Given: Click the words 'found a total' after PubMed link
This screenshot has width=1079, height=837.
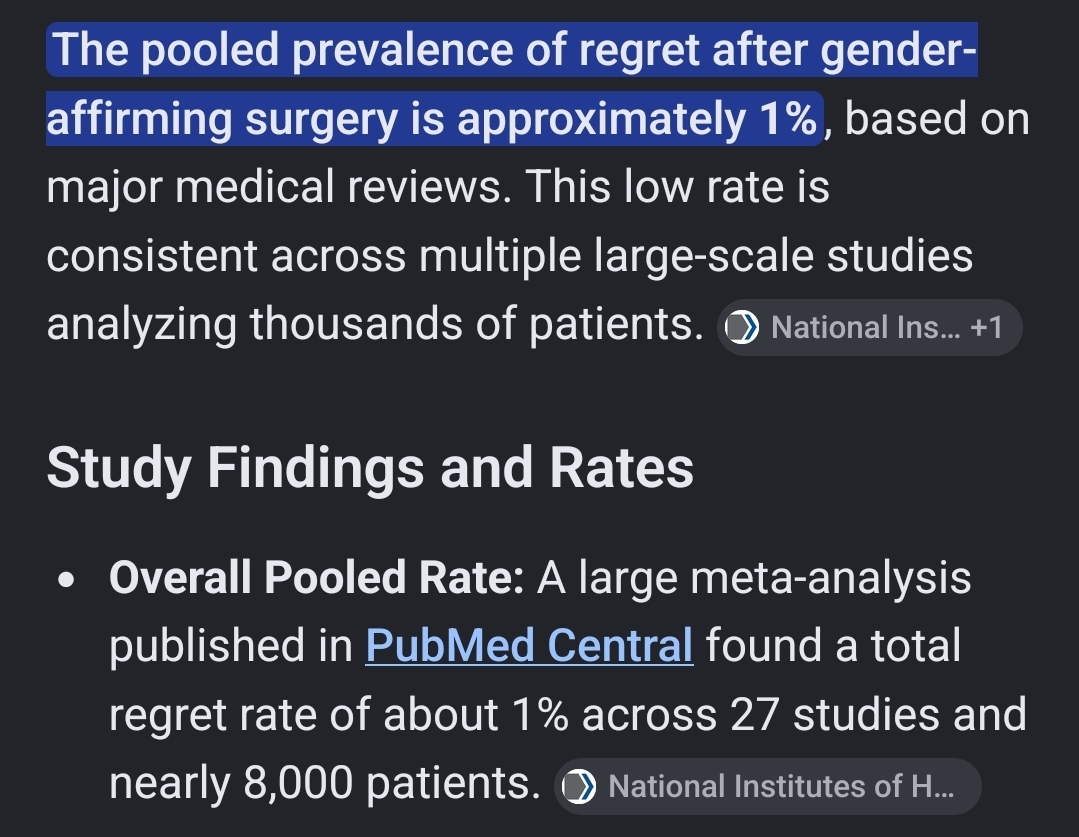Looking at the screenshot, I should tap(833, 646).
